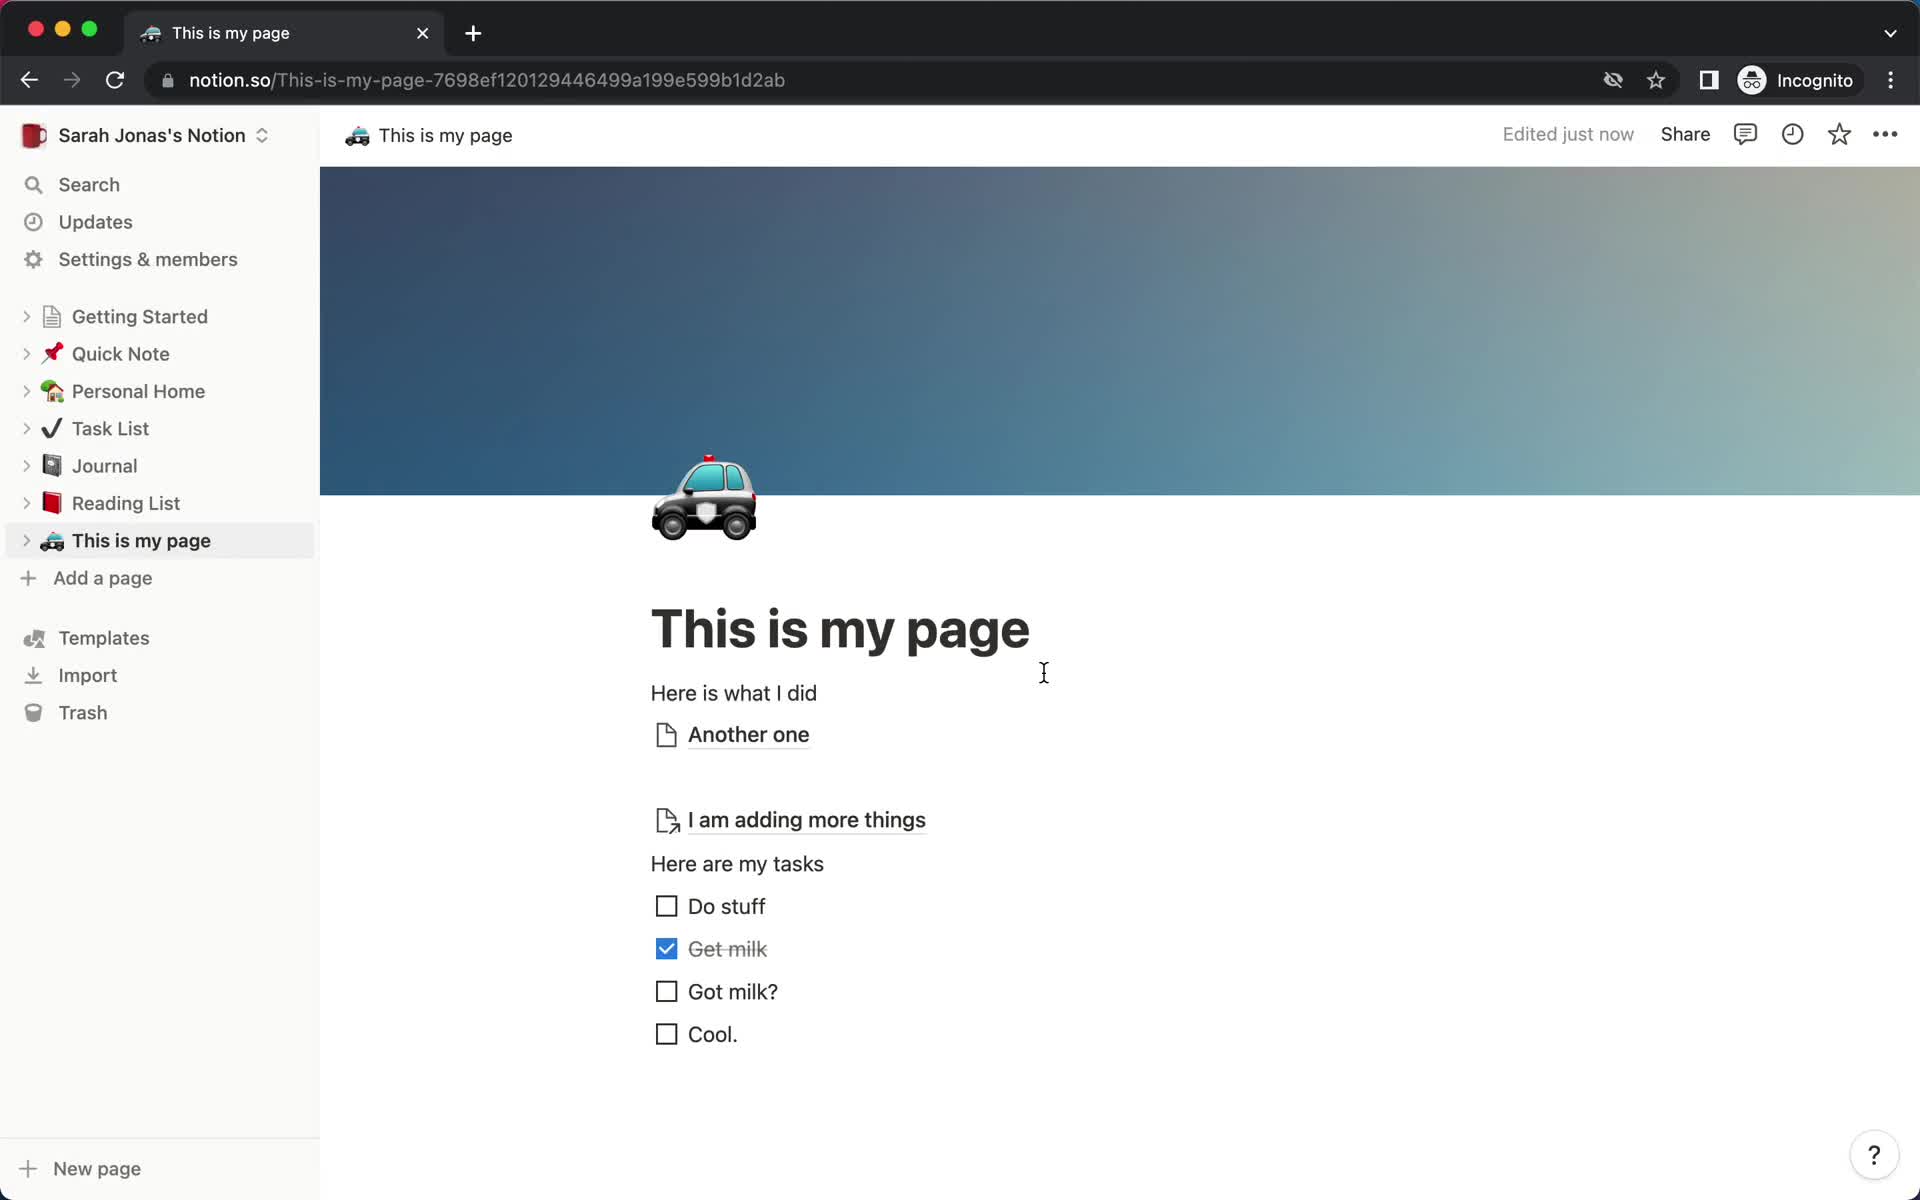This screenshot has width=1920, height=1200.
Task: Click 'Another one' sub-page link
Action: click(749, 734)
